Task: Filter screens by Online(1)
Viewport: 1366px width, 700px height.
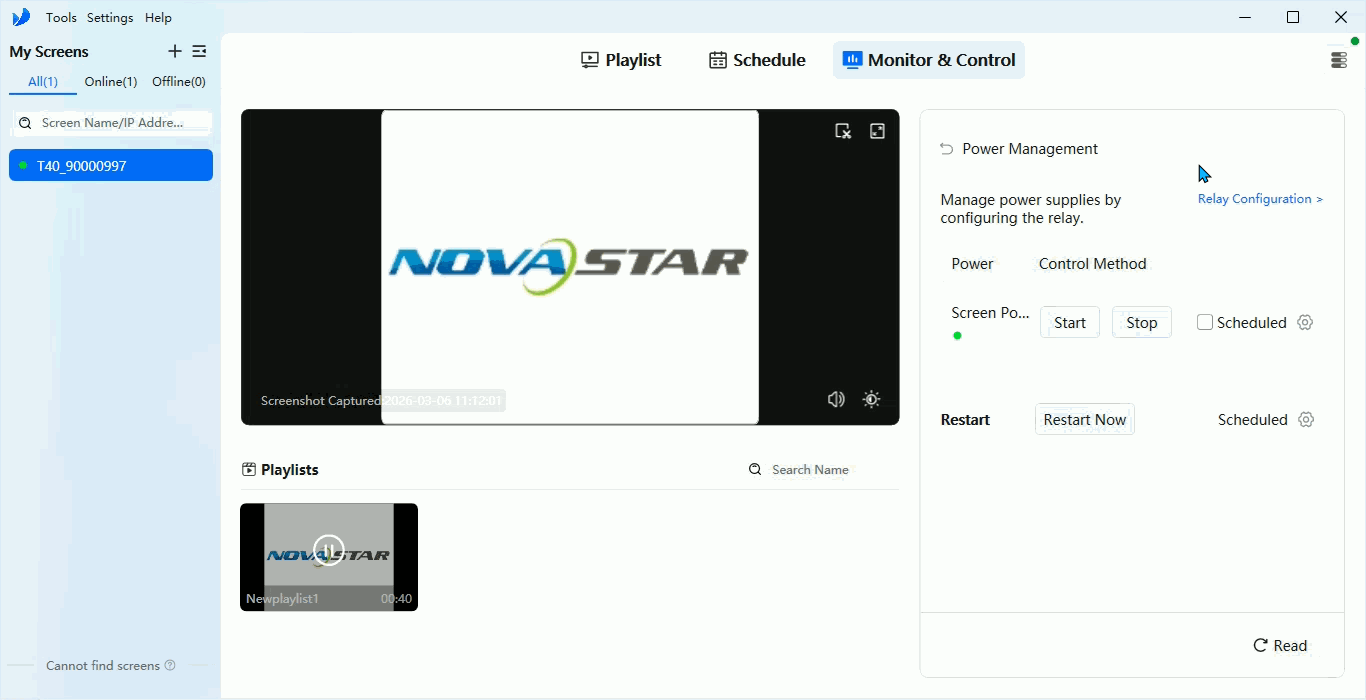Action: click(111, 82)
